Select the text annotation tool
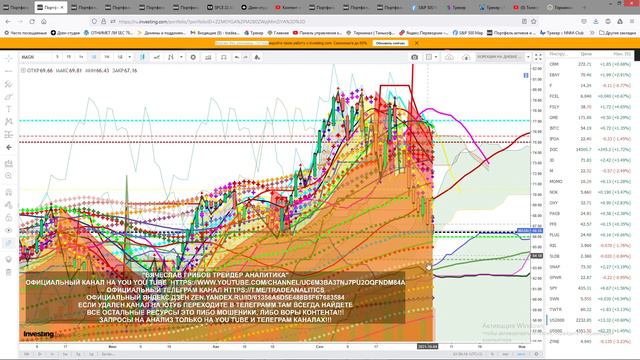 [x=9, y=109]
